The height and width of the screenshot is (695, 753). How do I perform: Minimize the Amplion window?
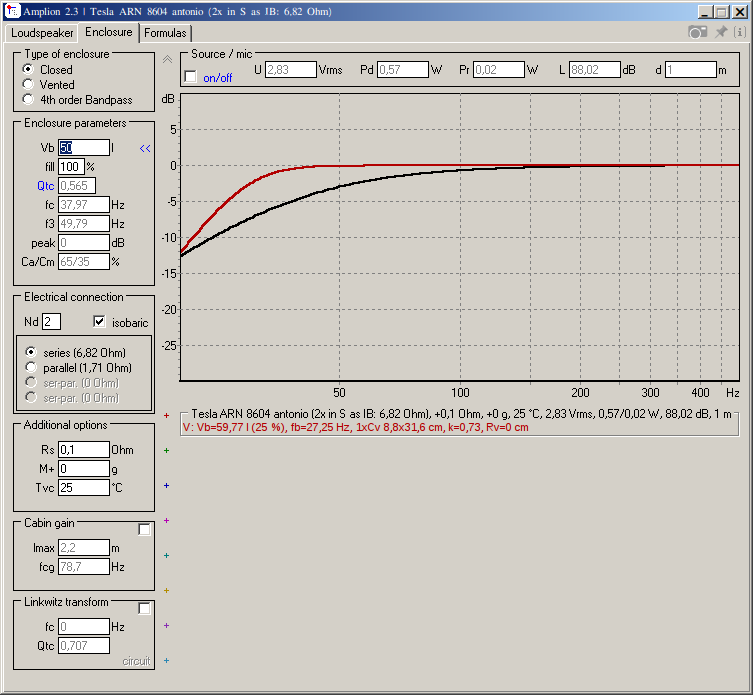tap(705, 12)
